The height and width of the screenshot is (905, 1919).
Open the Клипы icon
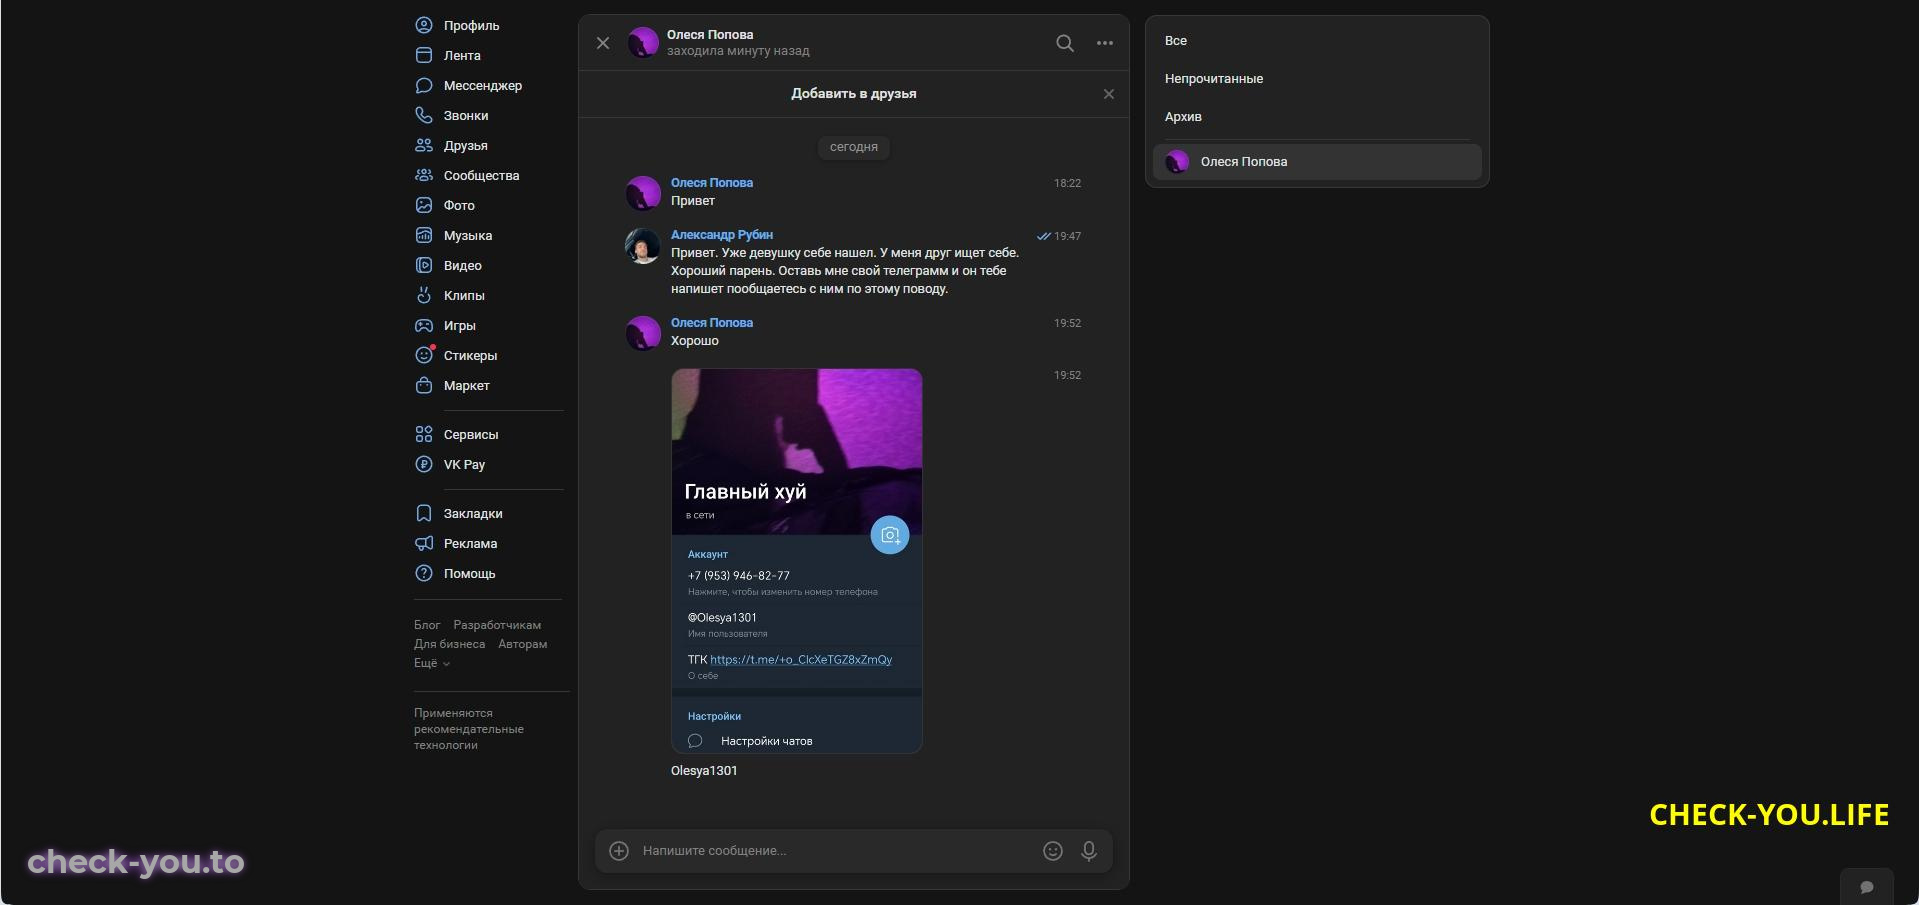[424, 295]
